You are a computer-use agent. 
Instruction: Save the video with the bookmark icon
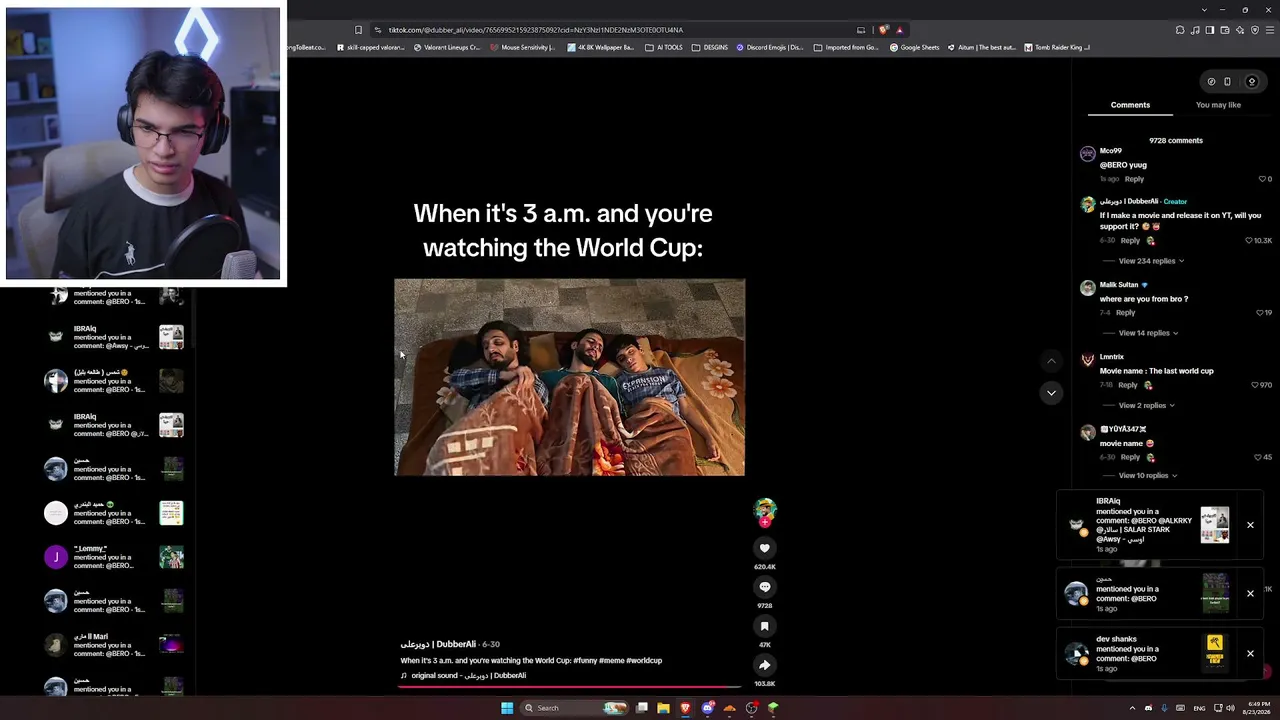click(764, 626)
